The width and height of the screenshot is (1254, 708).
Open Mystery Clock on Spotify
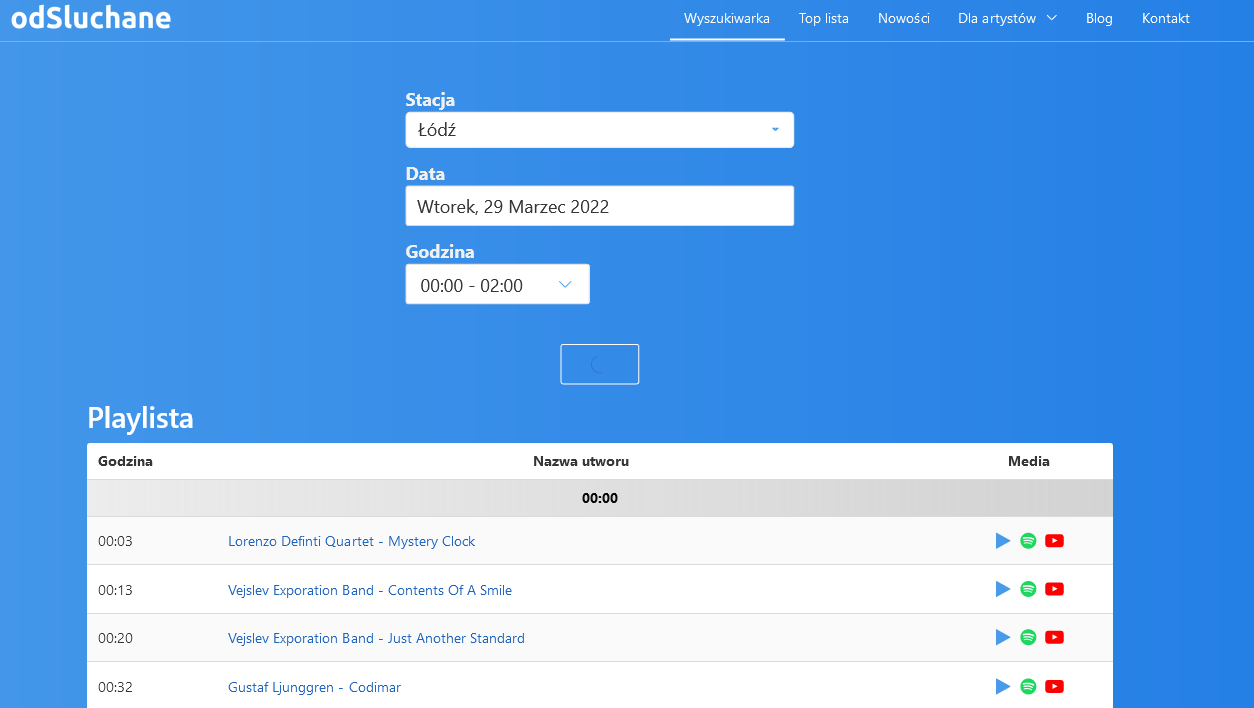tap(1028, 541)
